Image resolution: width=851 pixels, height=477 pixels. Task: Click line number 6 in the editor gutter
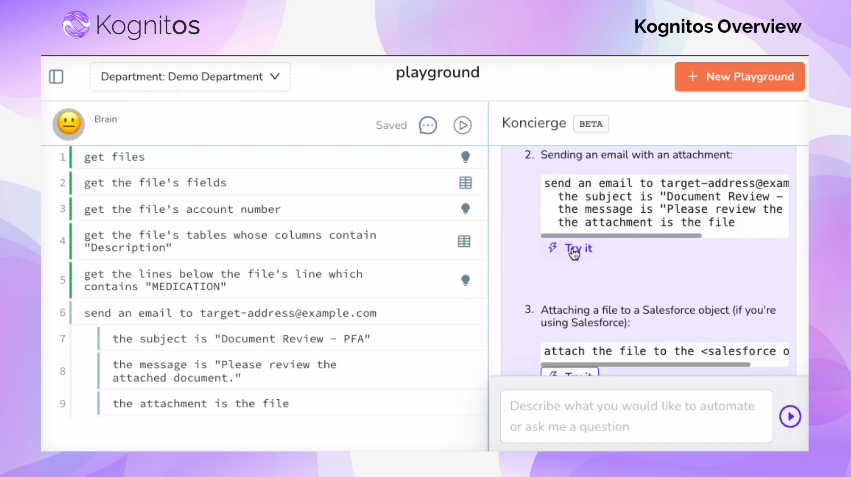pyautogui.click(x=62, y=313)
